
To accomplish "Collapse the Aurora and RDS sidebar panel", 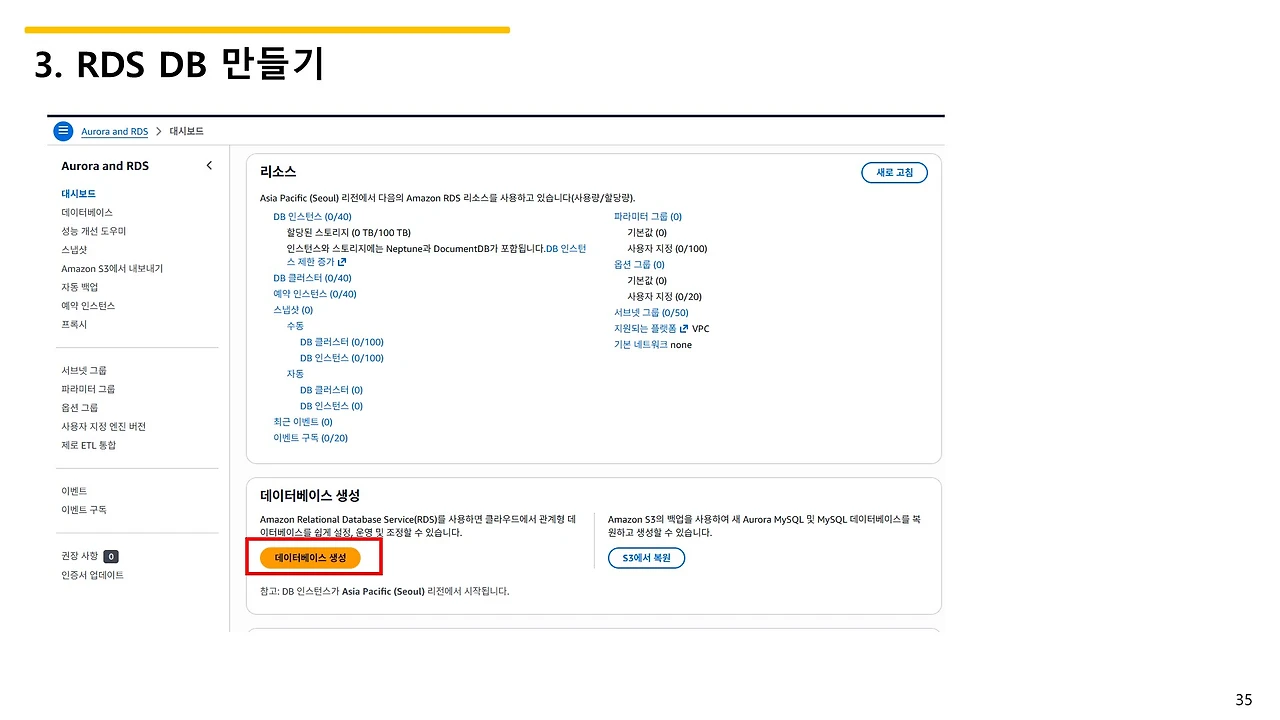I will [209, 165].
